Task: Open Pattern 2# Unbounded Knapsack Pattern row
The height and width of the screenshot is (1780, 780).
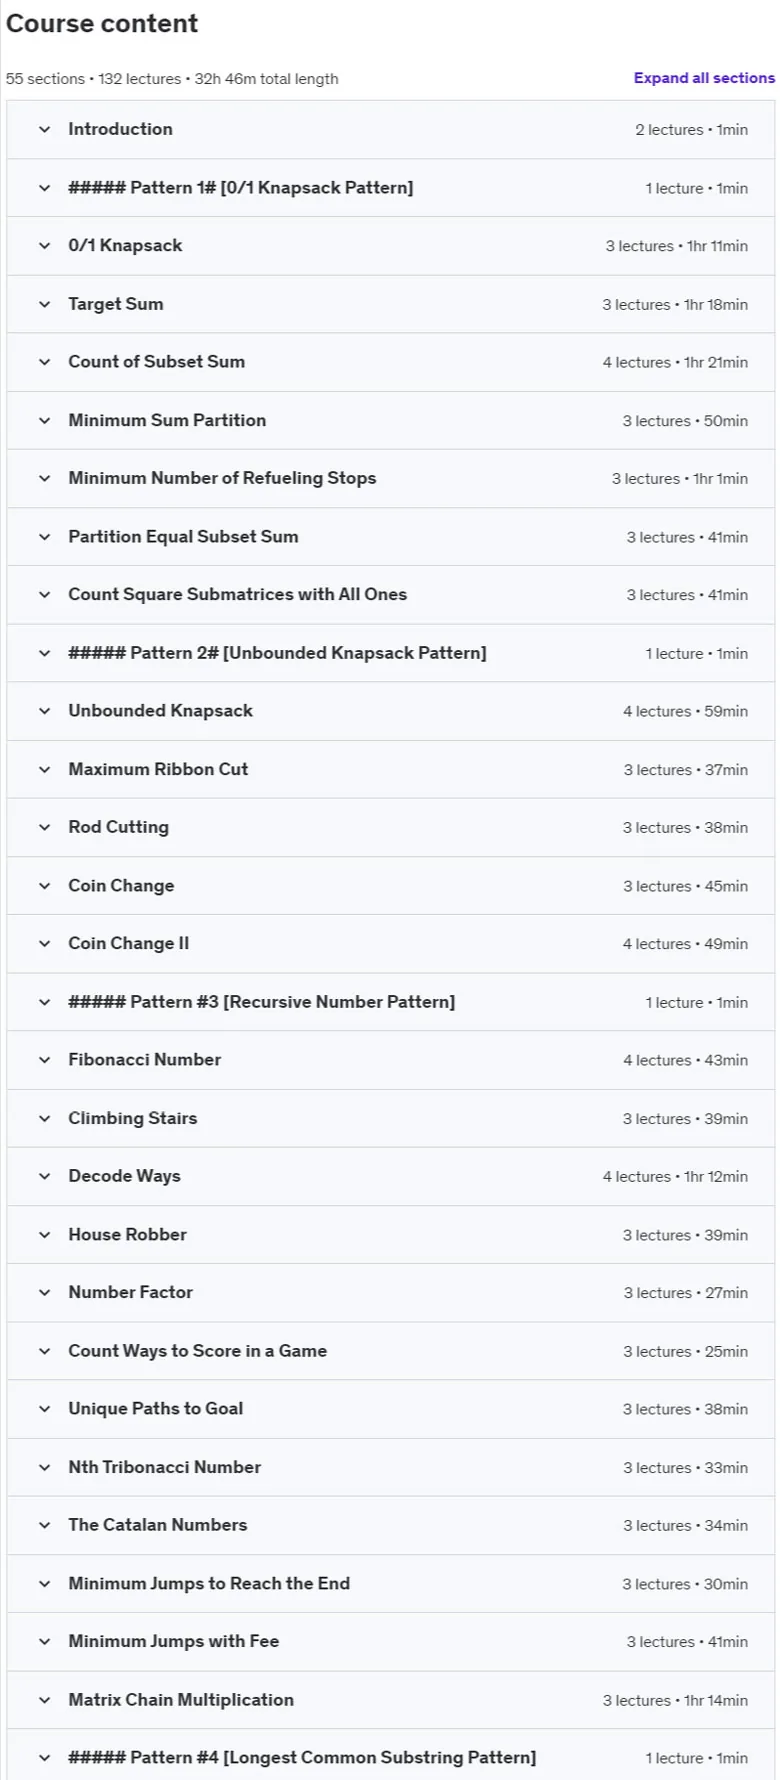Action: coord(391,653)
